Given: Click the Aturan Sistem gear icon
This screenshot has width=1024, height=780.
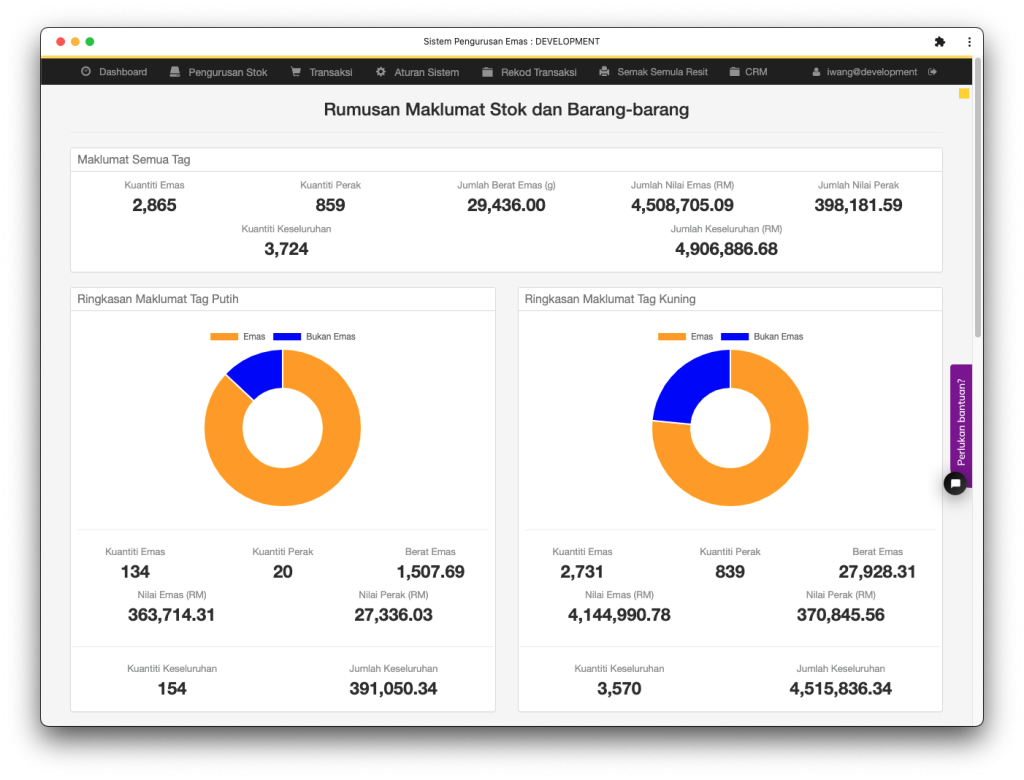Looking at the screenshot, I should pos(381,72).
